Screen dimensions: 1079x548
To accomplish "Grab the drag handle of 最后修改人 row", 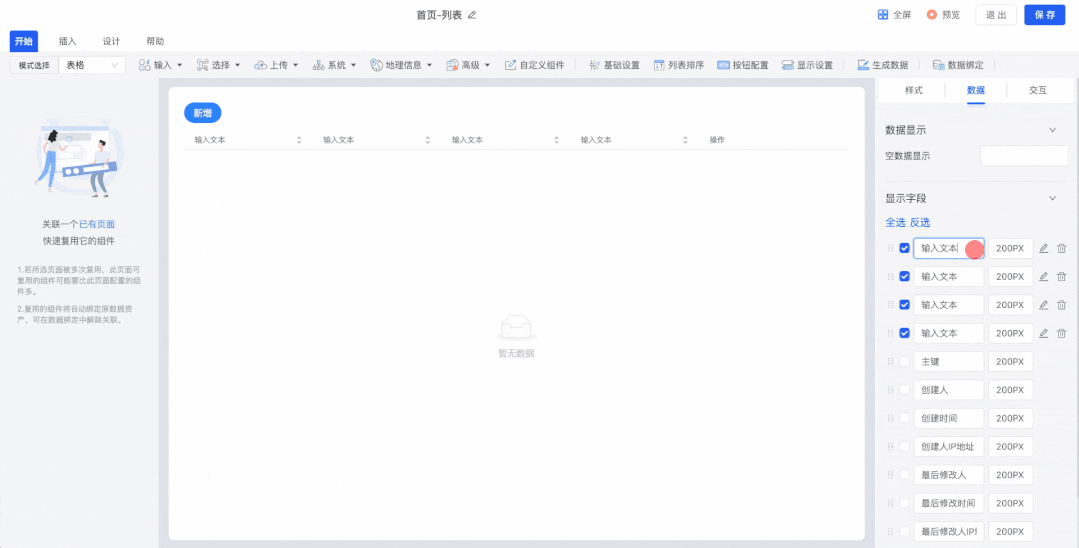I will (x=890, y=475).
